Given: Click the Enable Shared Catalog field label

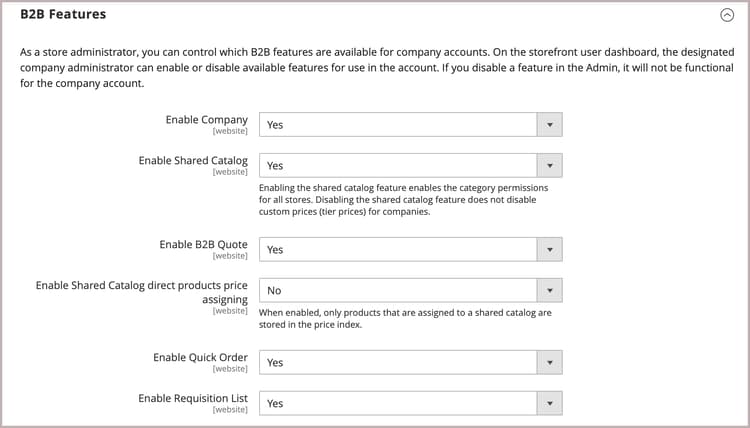Looking at the screenshot, I should (193, 161).
